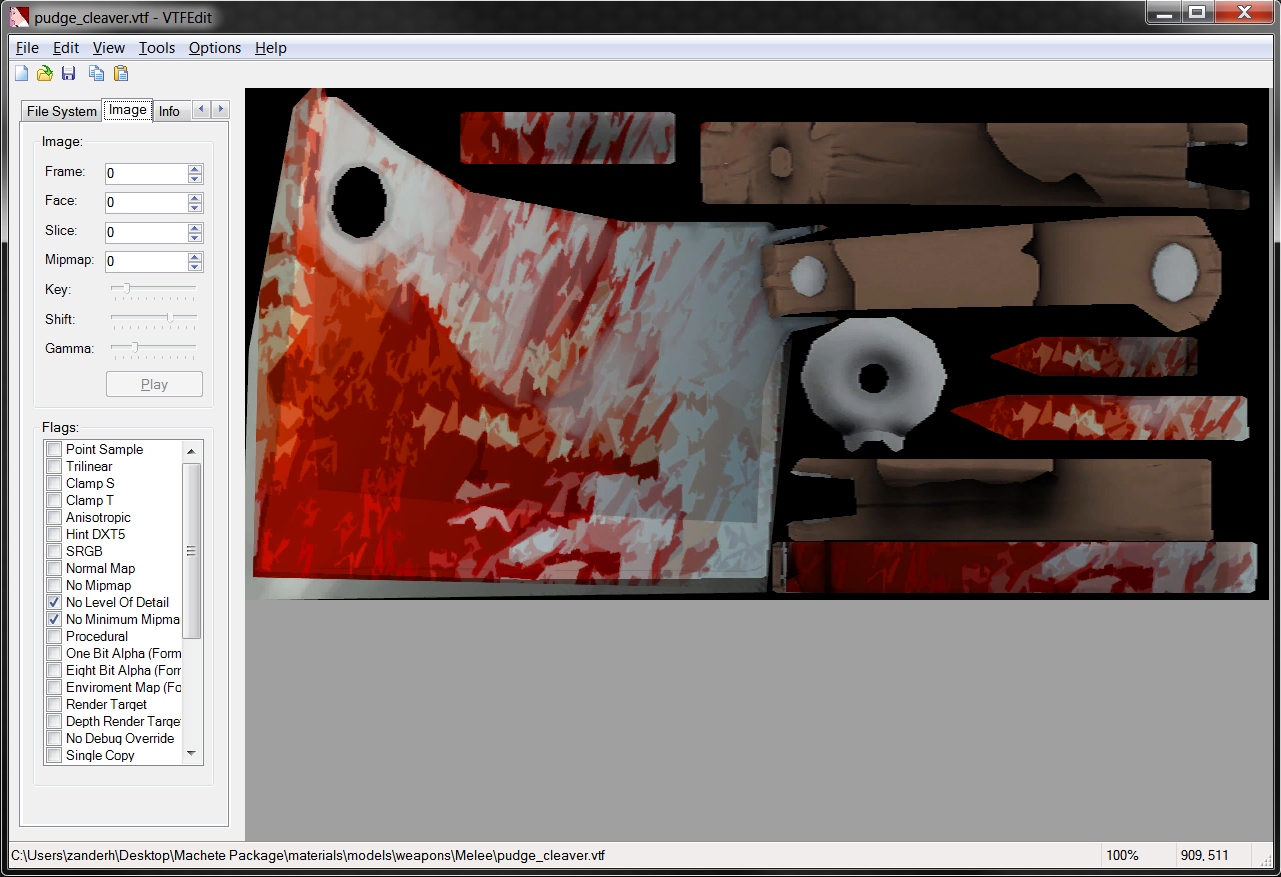1281x877 pixels.
Task: Click the Frame number input field
Action: pyautogui.click(x=146, y=173)
